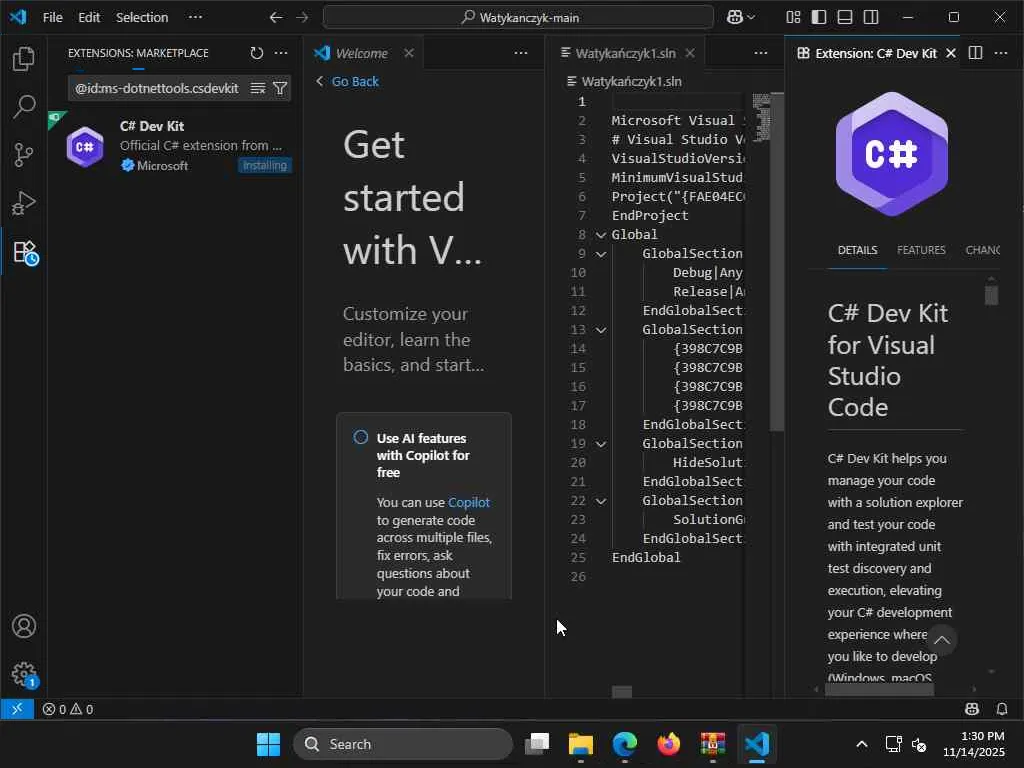Collapse the GlobalSection fold on line 9
The width and height of the screenshot is (1024, 768).
coord(601,254)
